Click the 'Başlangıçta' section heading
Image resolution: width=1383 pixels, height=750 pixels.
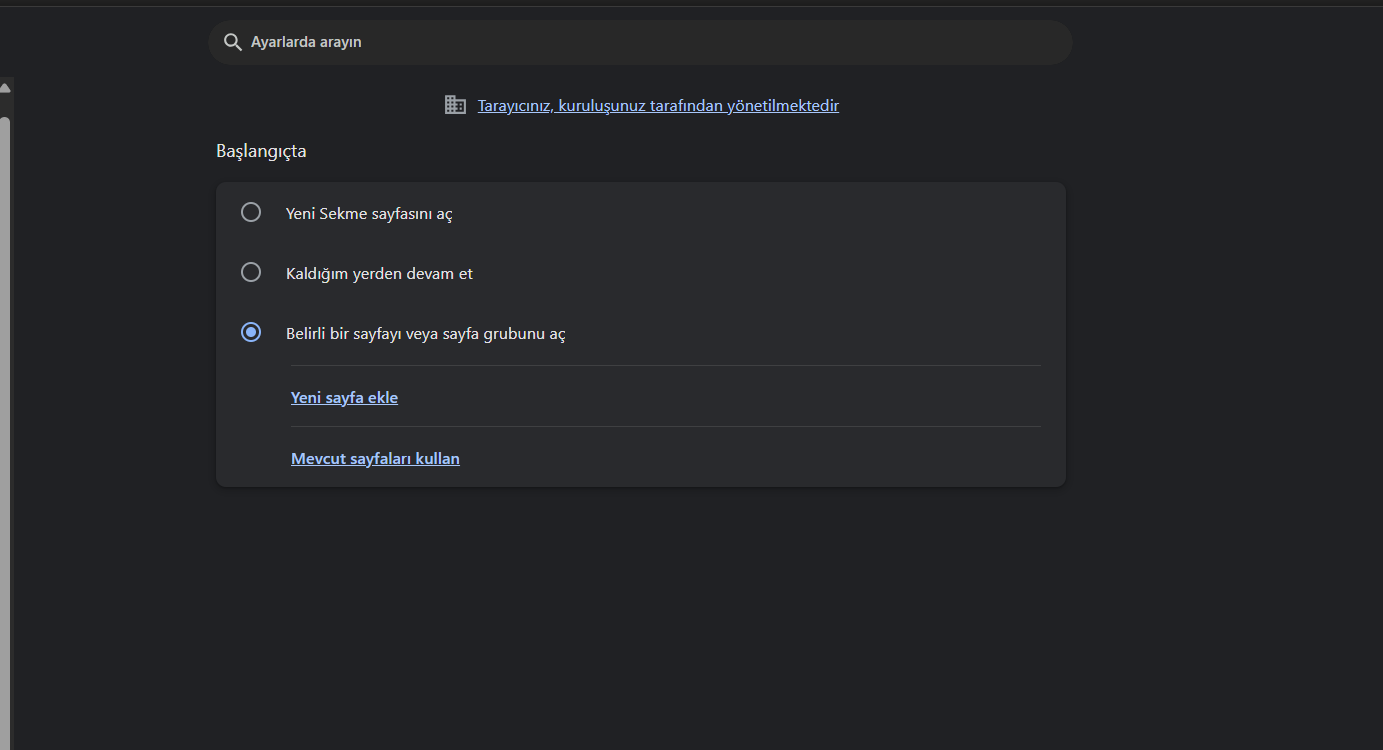pyautogui.click(x=261, y=152)
